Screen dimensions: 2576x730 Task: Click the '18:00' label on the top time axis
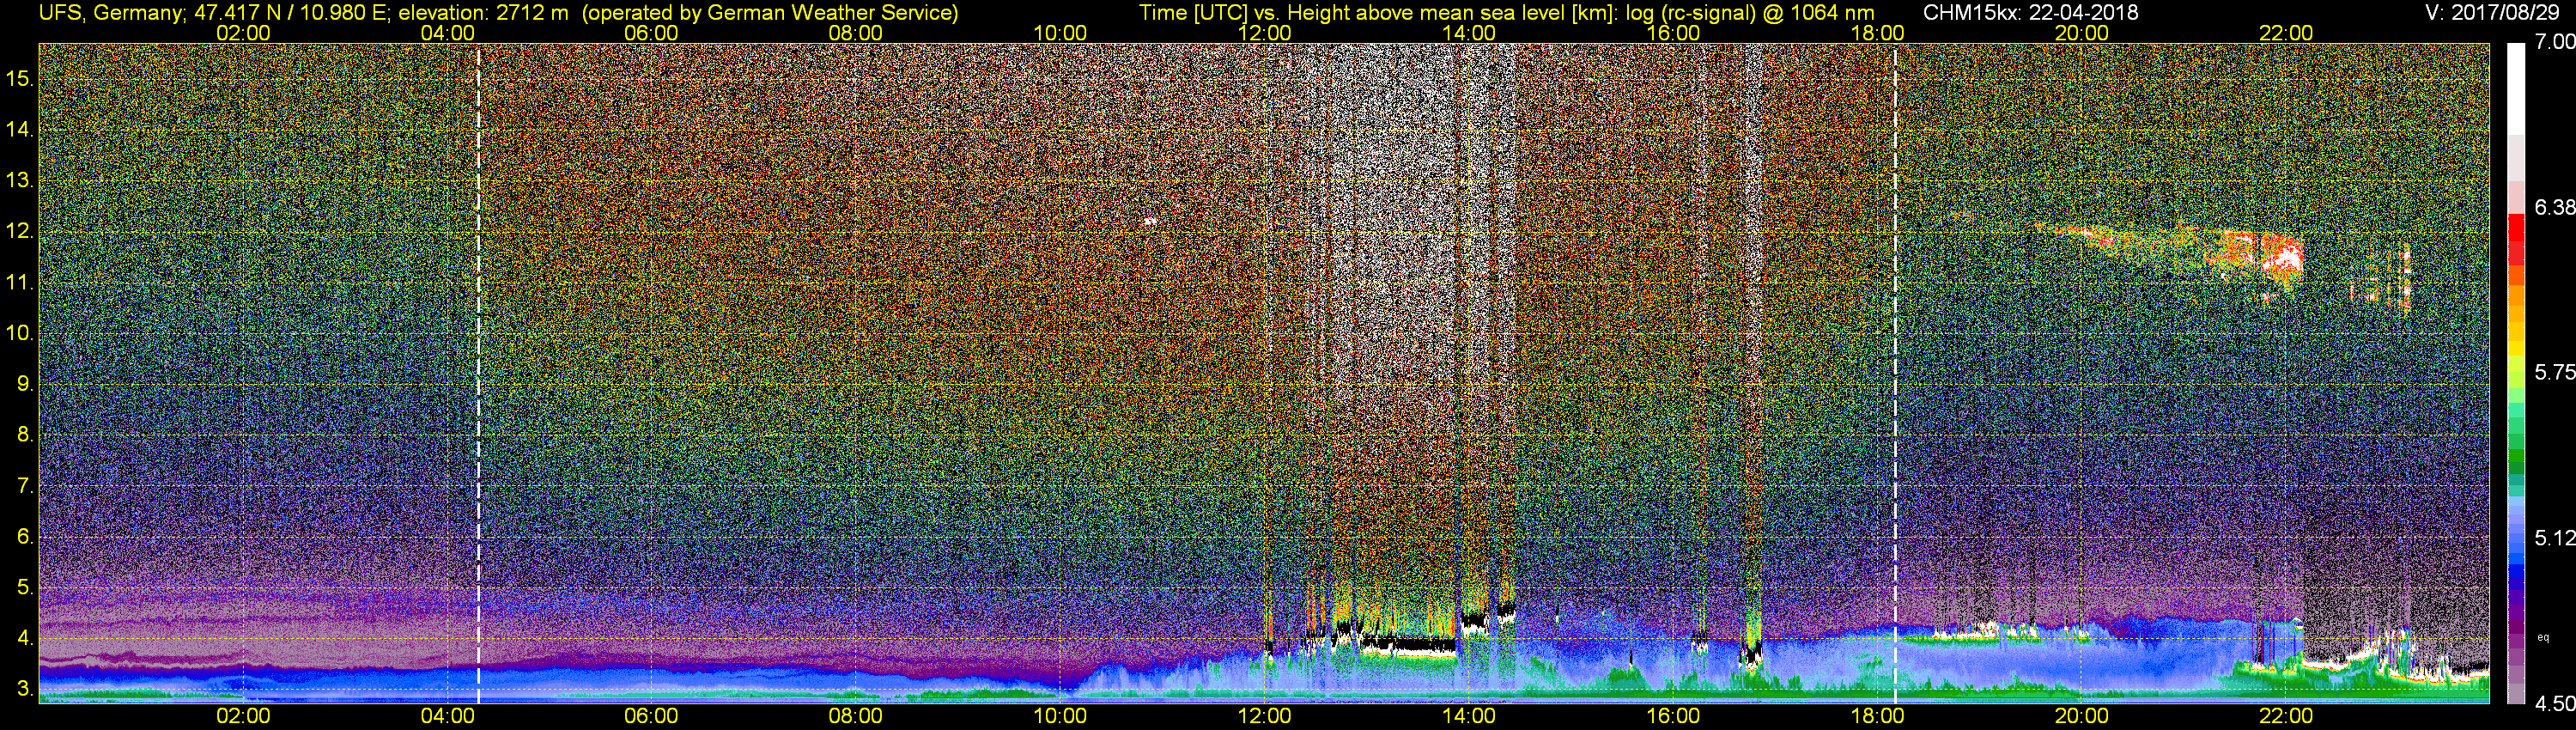pos(1877,33)
